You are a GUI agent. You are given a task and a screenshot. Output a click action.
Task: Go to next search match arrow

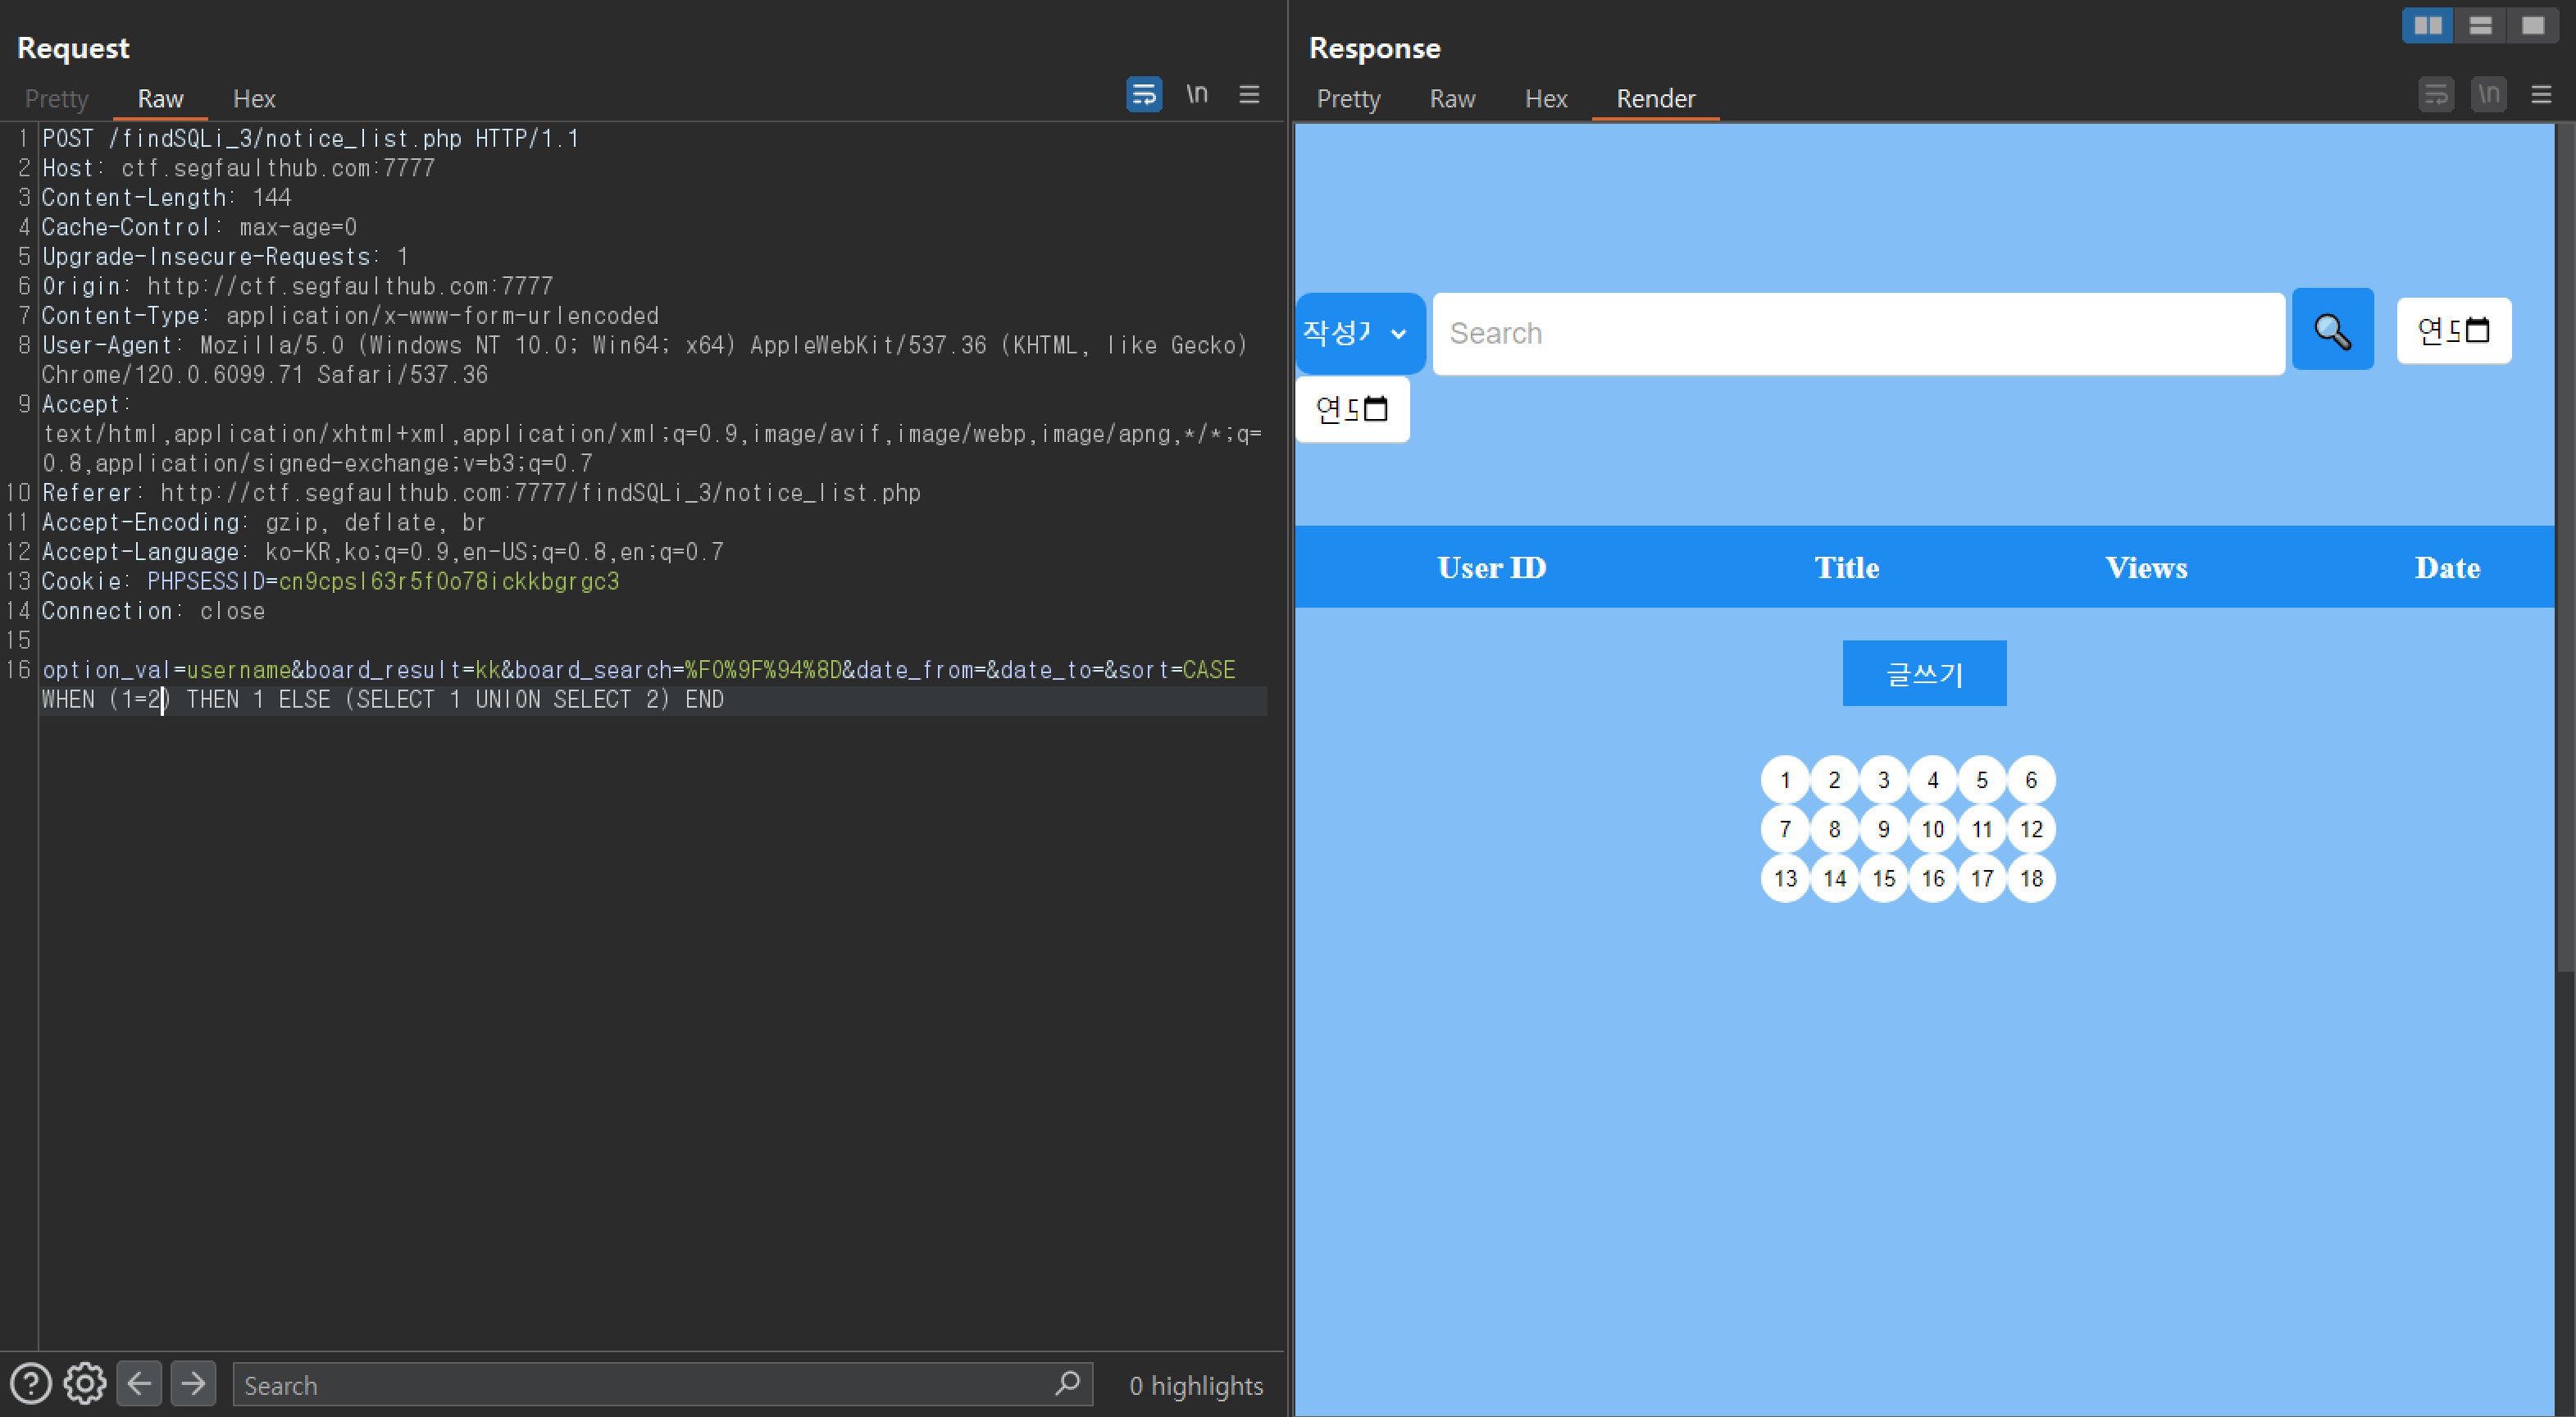(193, 1384)
